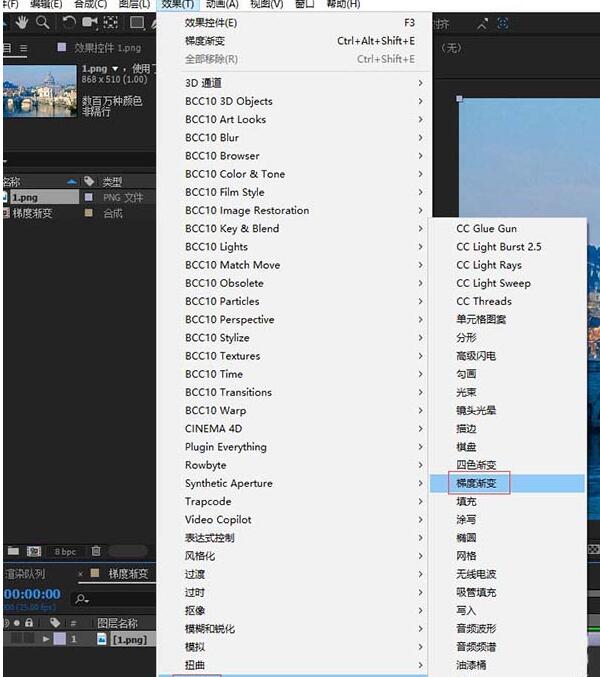
Task: Click the label tag icon in timeline header
Action: [x=55, y=623]
